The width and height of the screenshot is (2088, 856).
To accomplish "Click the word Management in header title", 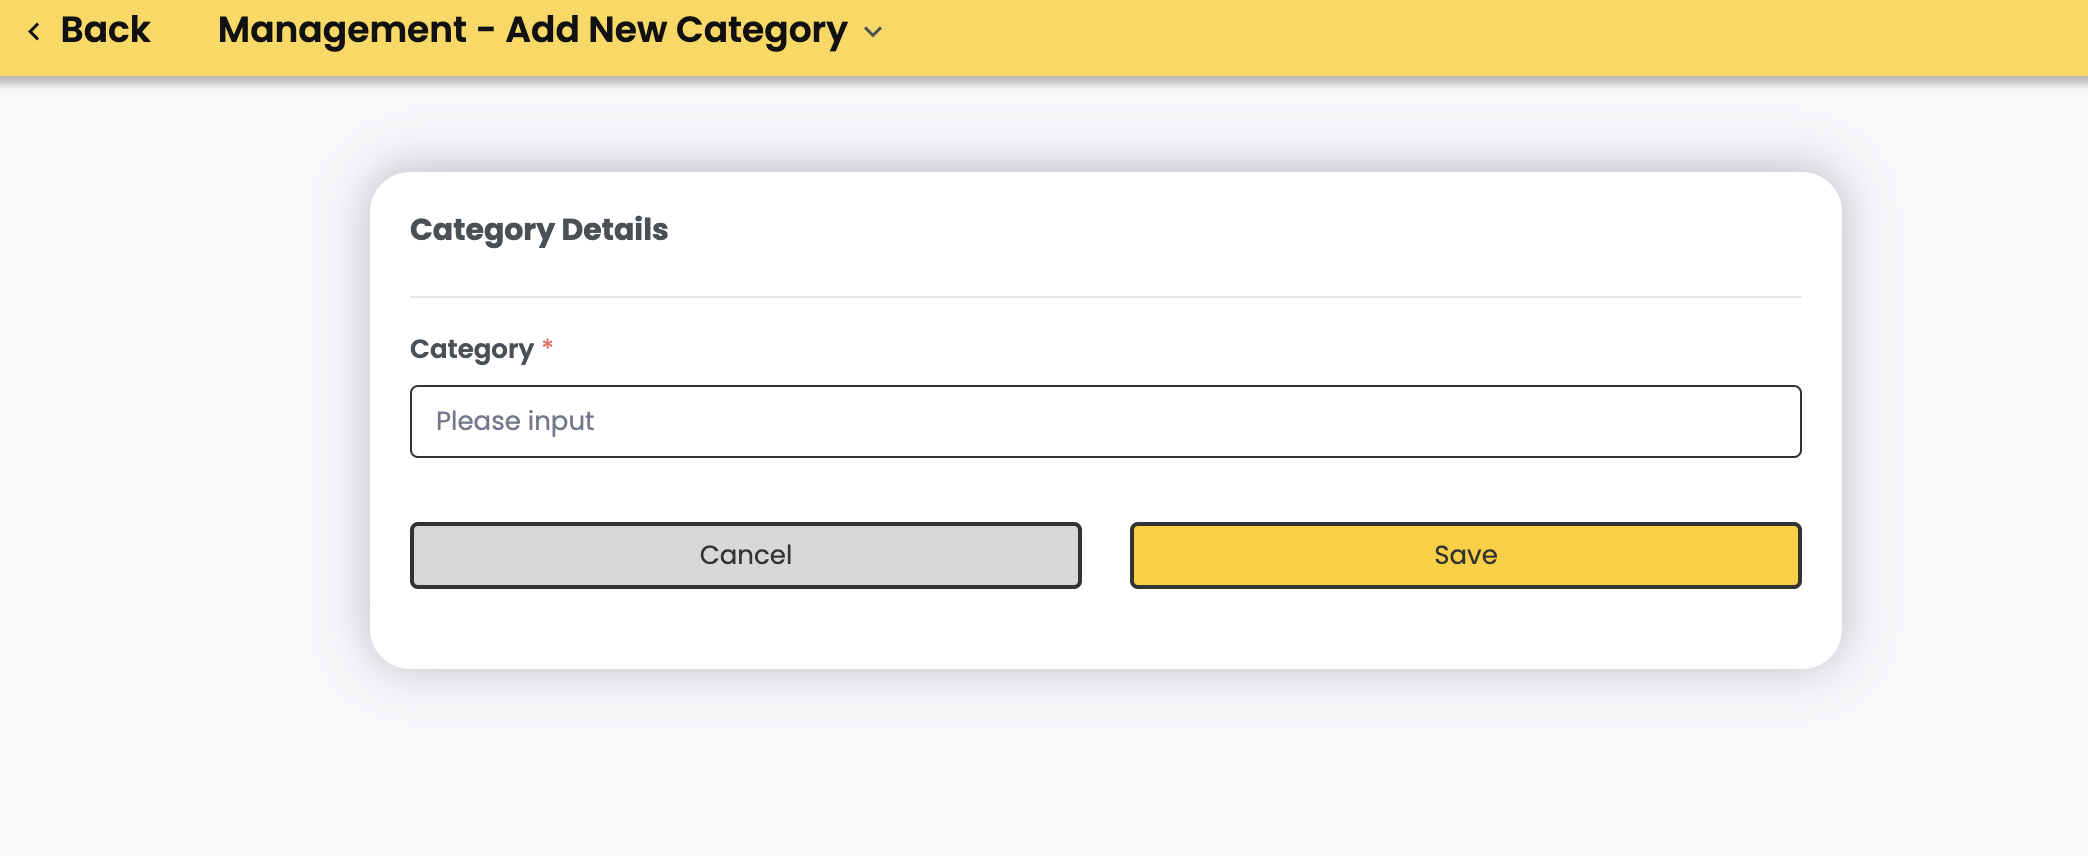I will [342, 30].
